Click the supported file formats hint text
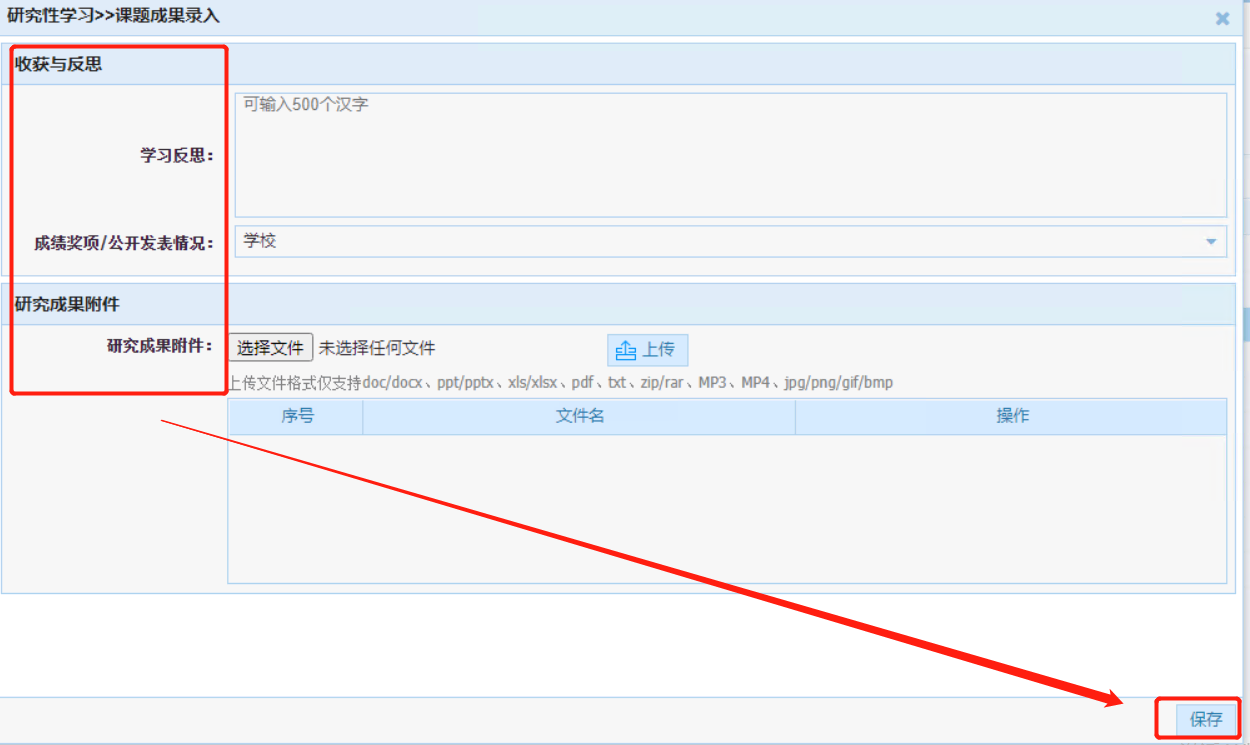The height and width of the screenshot is (745, 1250). pos(561,382)
